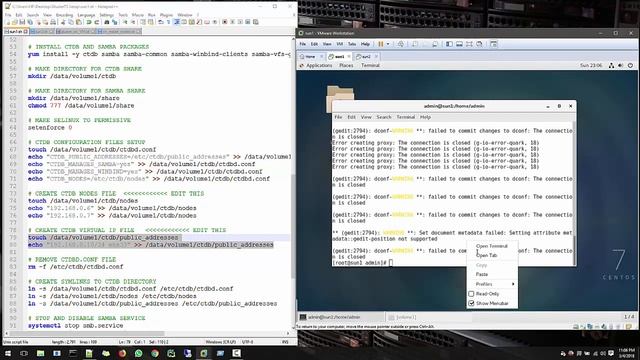
Task: Click the Firefox icon in Windows taskbar
Action: 122,353
